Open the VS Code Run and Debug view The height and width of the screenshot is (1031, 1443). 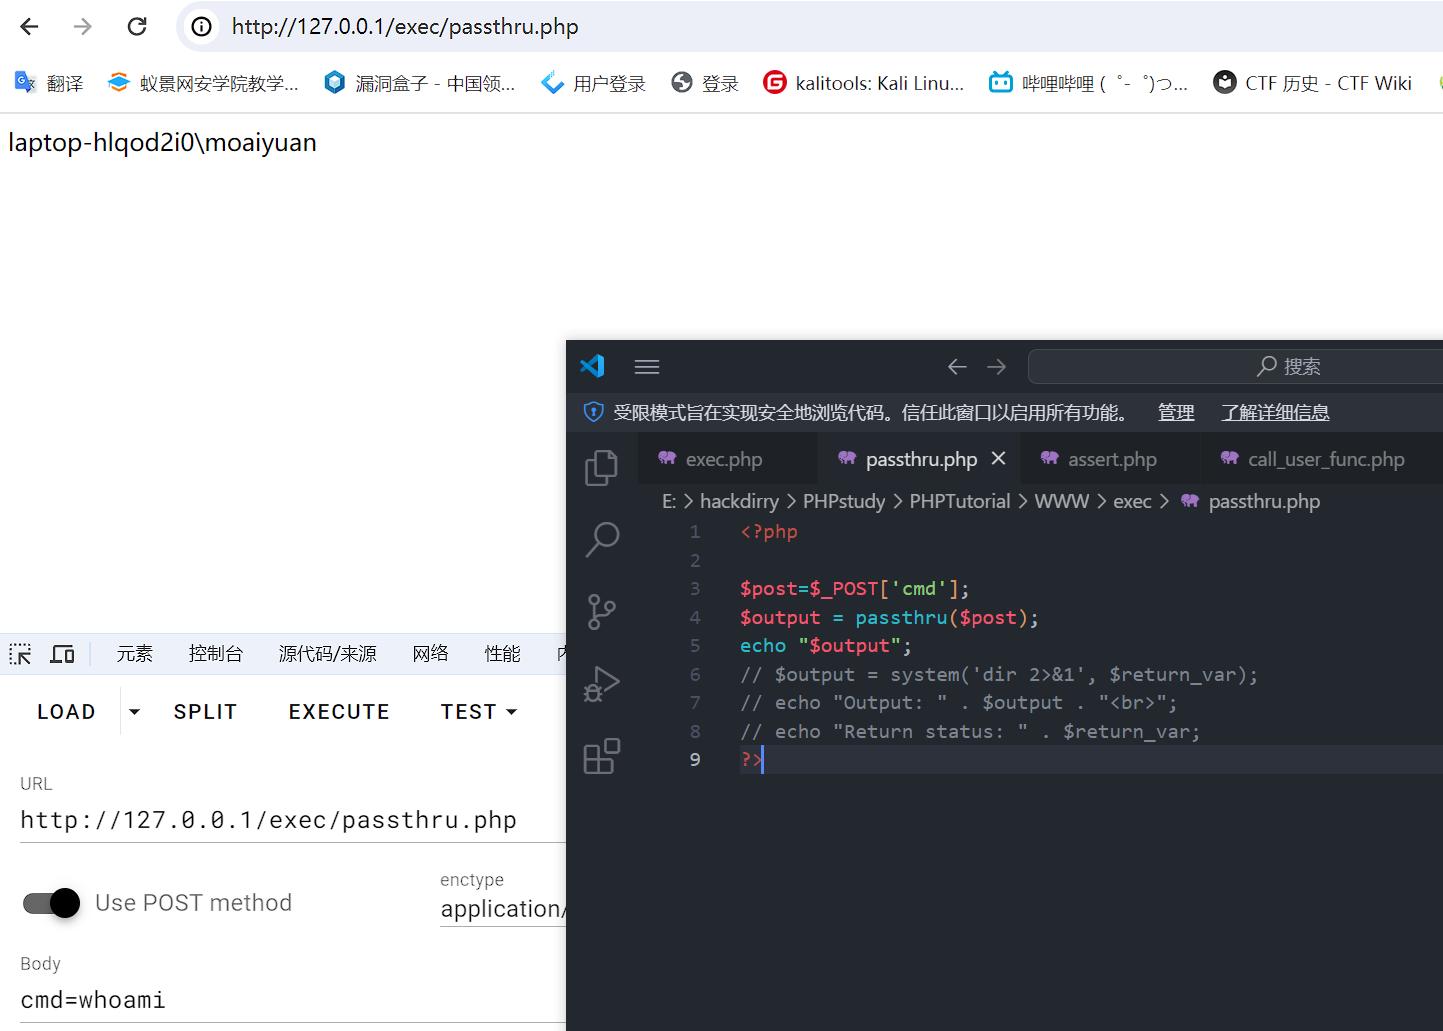602,684
